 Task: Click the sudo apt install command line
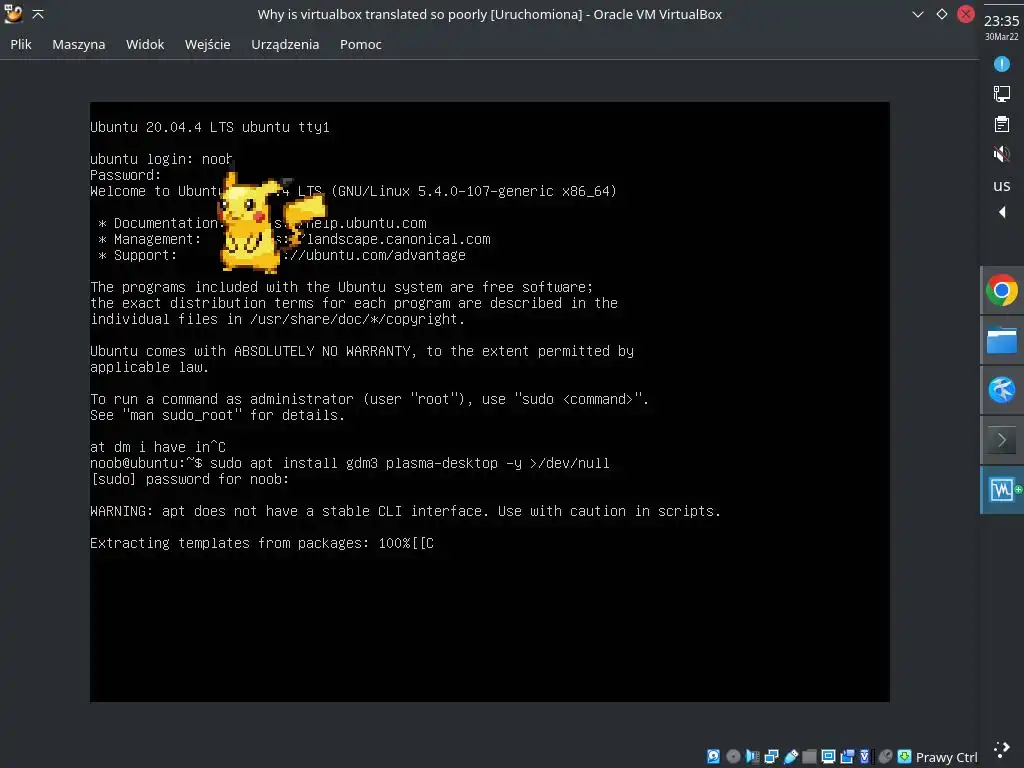[349, 463]
